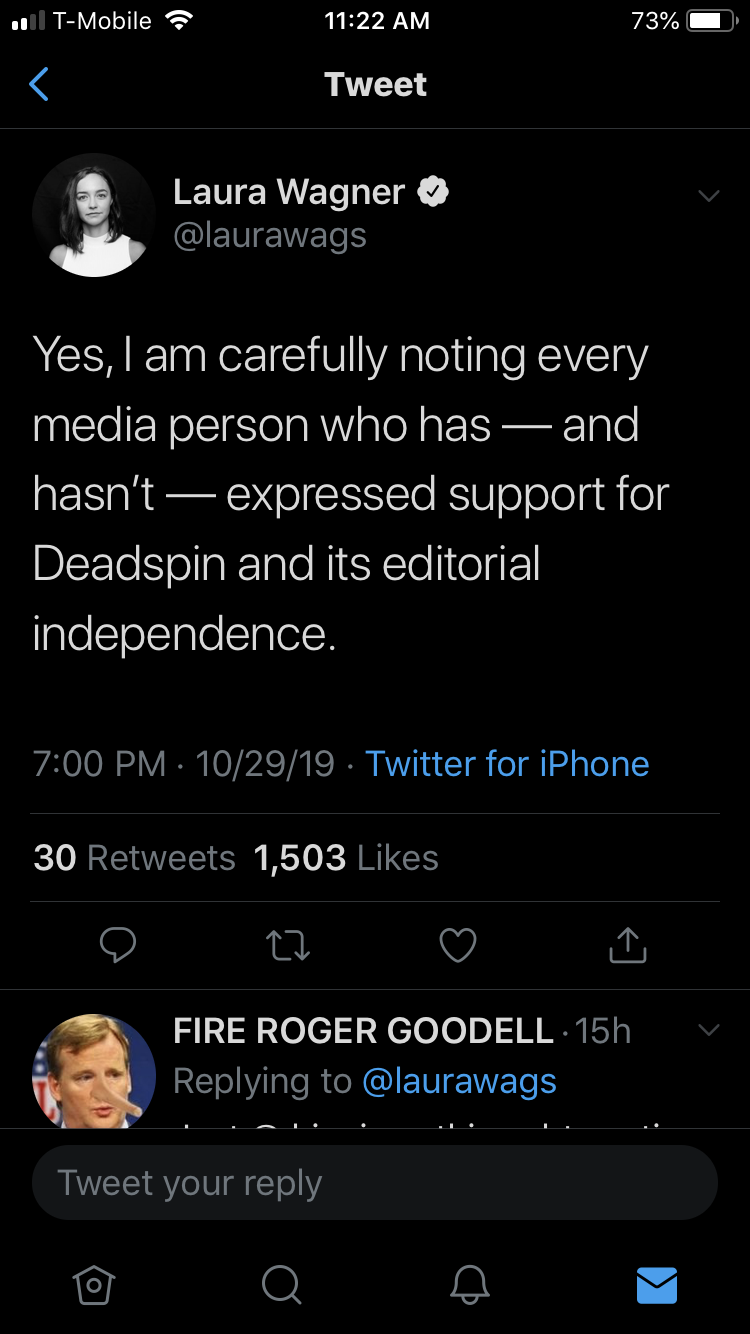The image size is (750, 1334).
Task: Open the Twitter for iPhone link
Action: 507,764
